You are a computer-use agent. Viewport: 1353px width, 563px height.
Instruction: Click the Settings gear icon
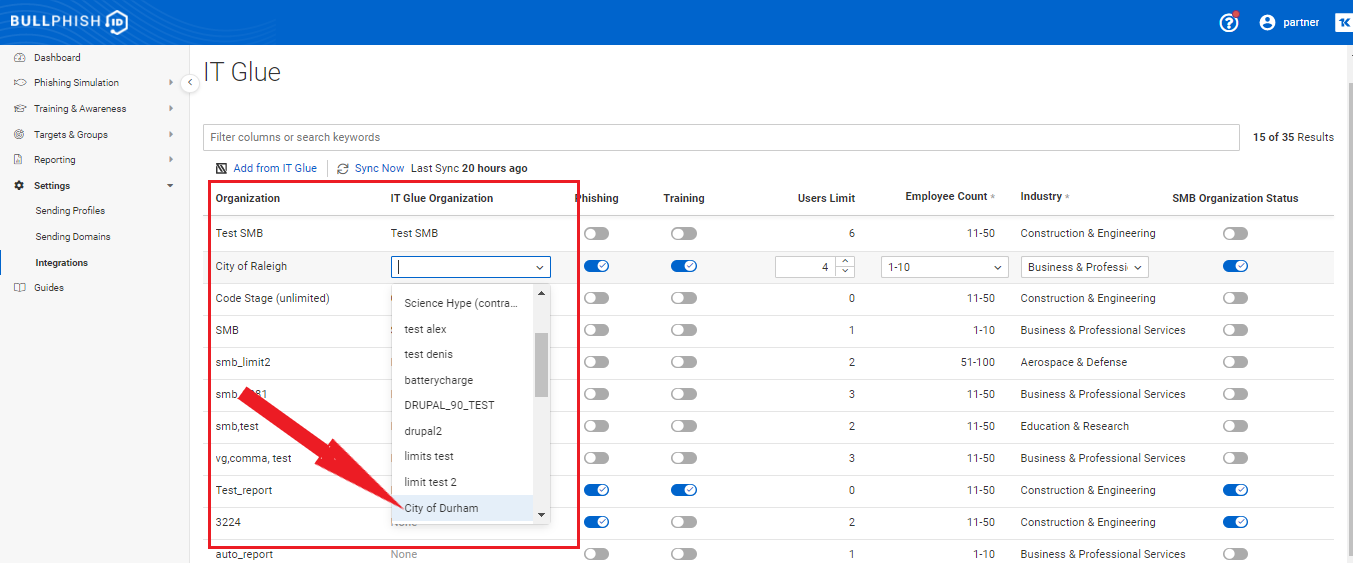[x=19, y=186]
